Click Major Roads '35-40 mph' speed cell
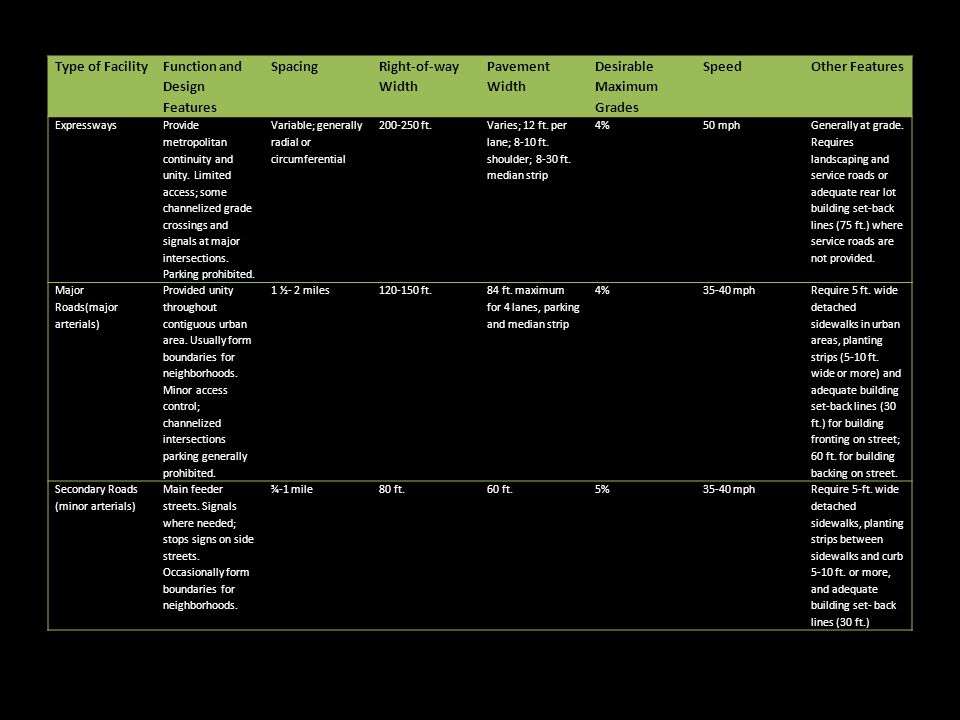 point(729,290)
